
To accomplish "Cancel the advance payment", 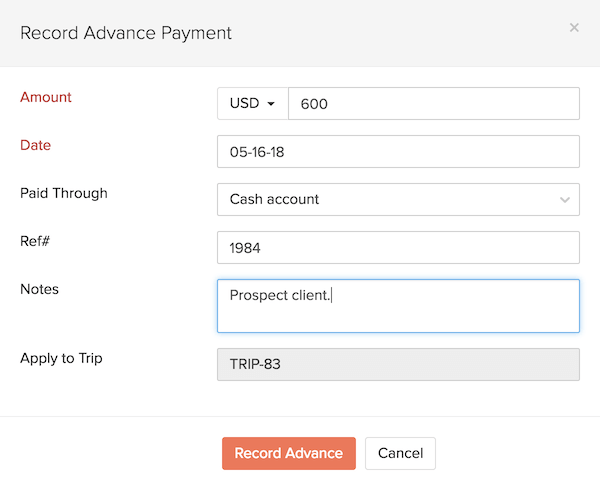I will click(400, 453).
